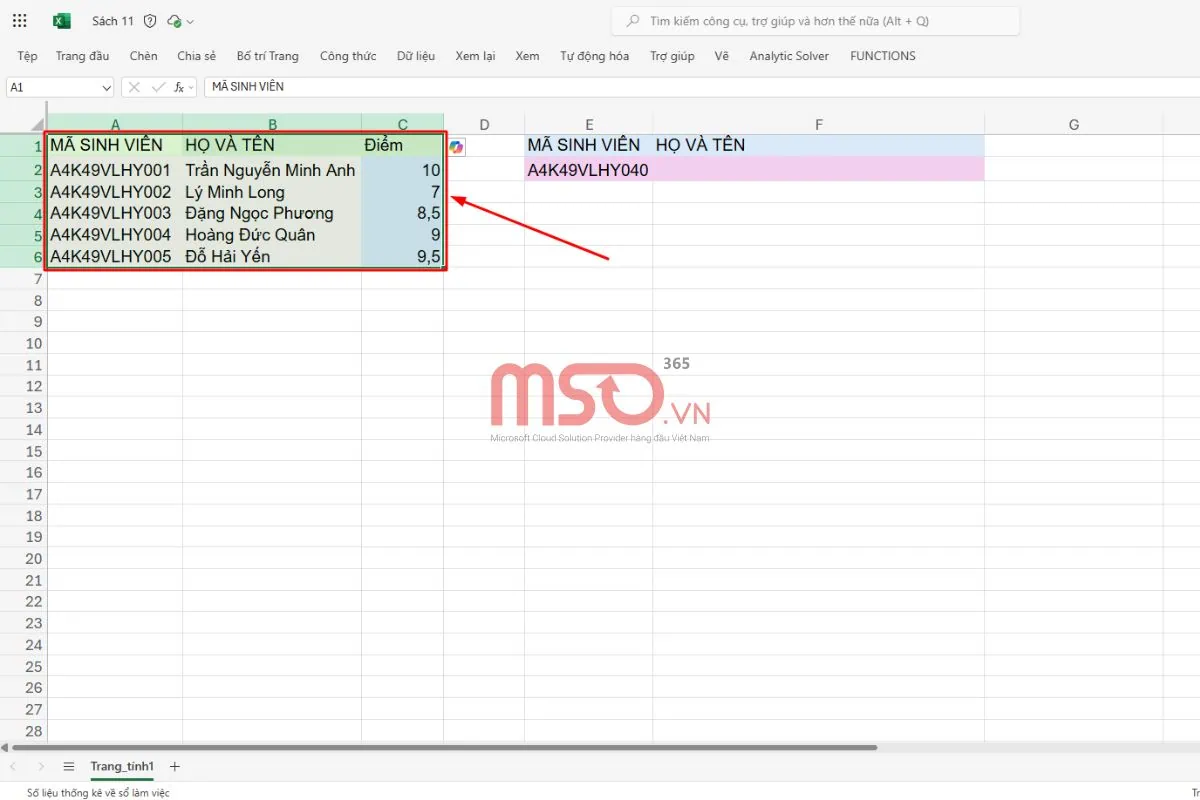Click the green checkmark to confirm entry
The height and width of the screenshot is (800, 1200).
click(157, 87)
